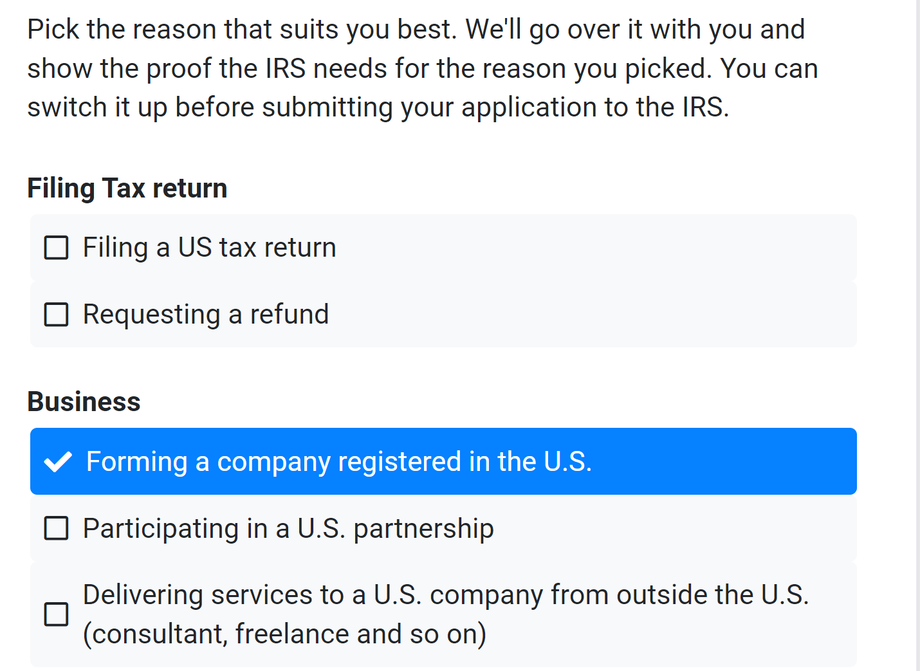Enable the "Participating in a U.S. partnership" checkbox
The width and height of the screenshot is (920, 671).
pos(57,529)
